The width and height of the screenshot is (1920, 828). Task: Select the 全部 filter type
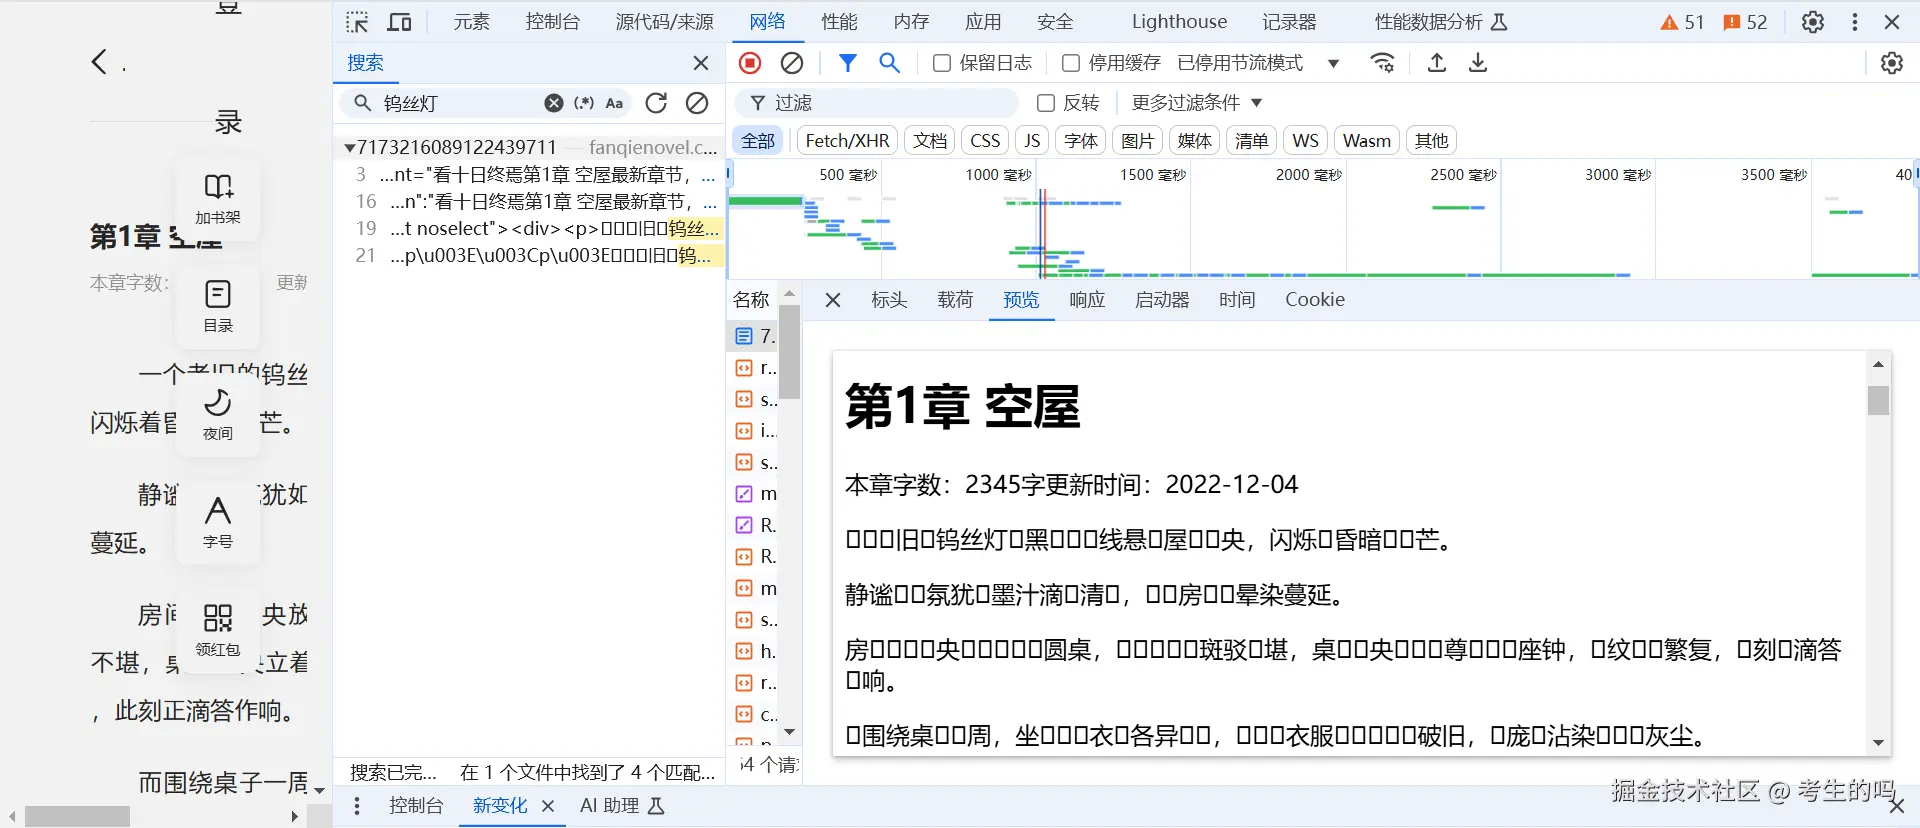coord(758,141)
